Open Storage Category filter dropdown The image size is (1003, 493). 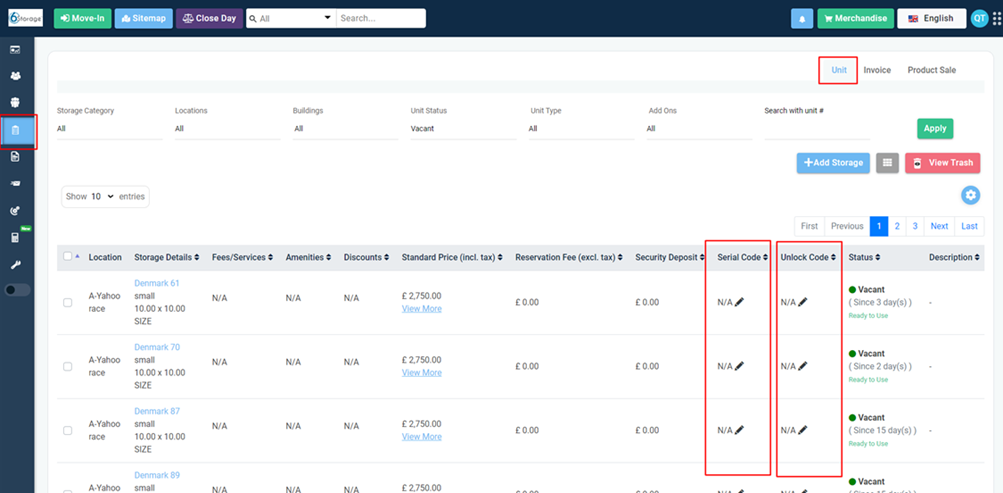(109, 129)
